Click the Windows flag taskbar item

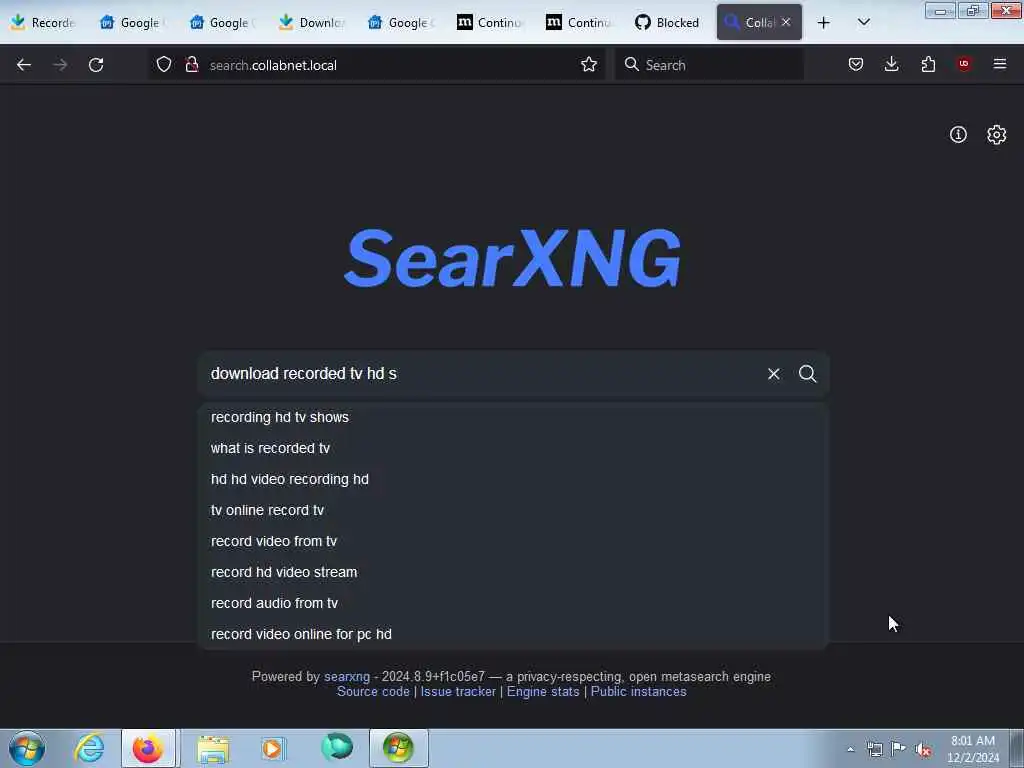coord(398,748)
